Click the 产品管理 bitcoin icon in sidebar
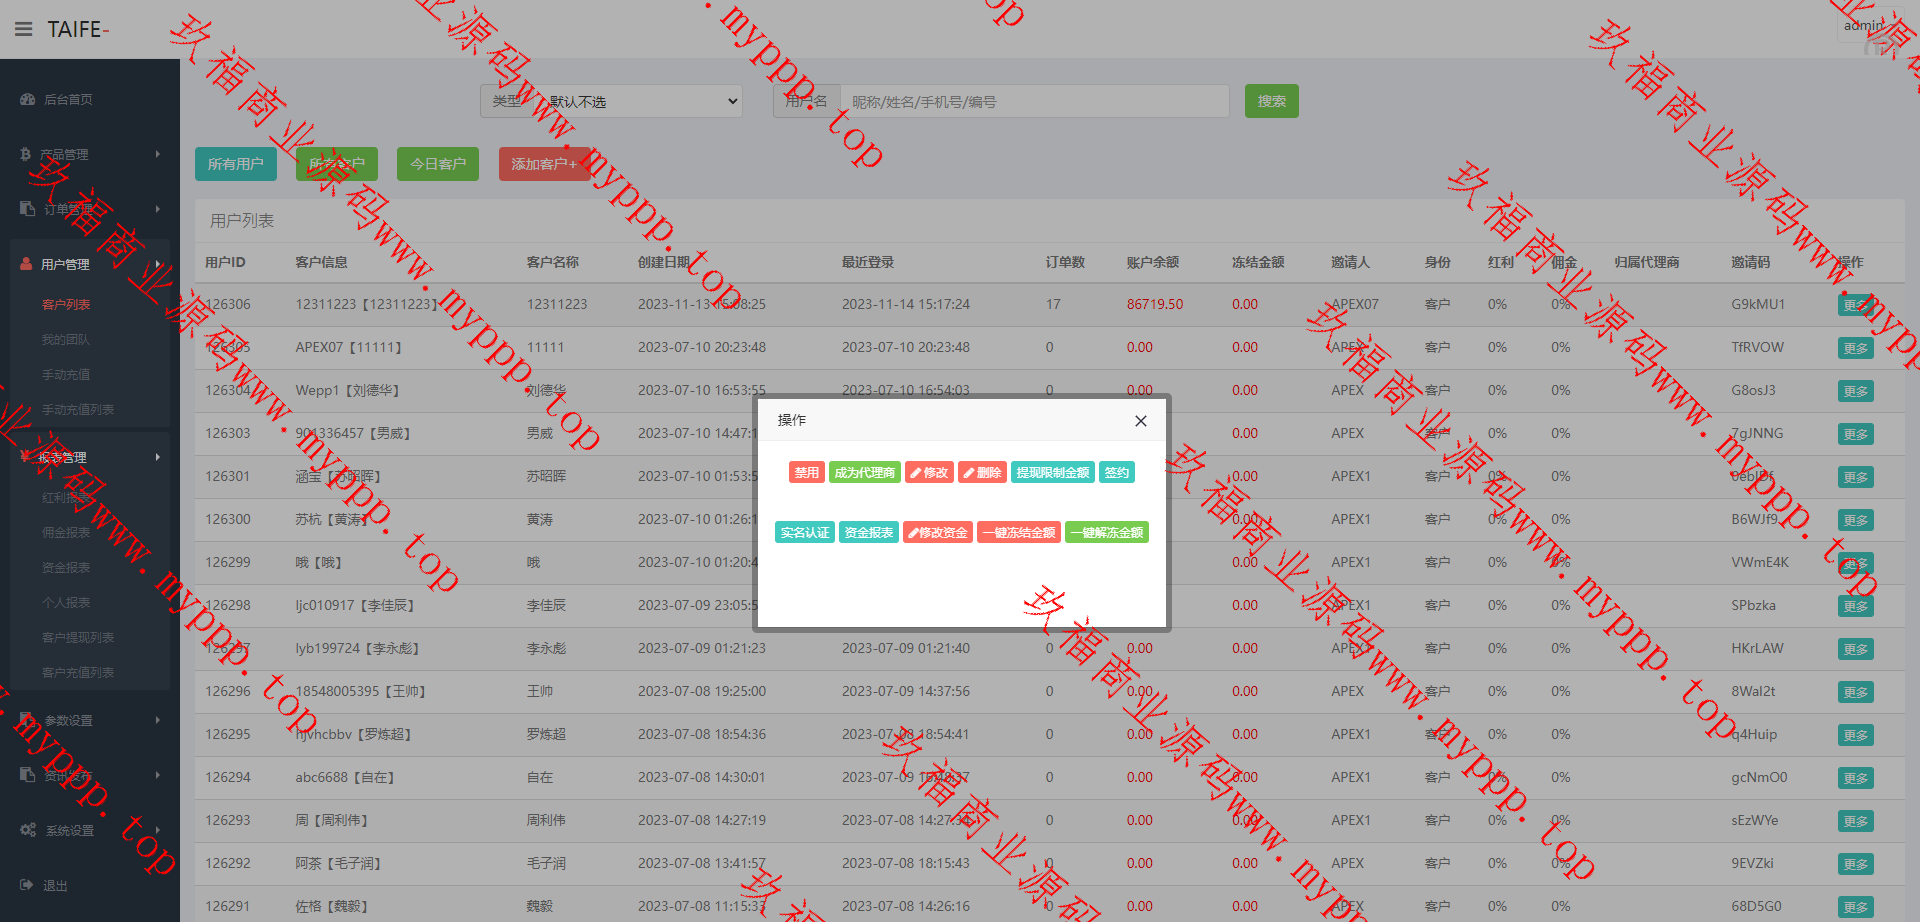This screenshot has width=1920, height=922. [26, 154]
